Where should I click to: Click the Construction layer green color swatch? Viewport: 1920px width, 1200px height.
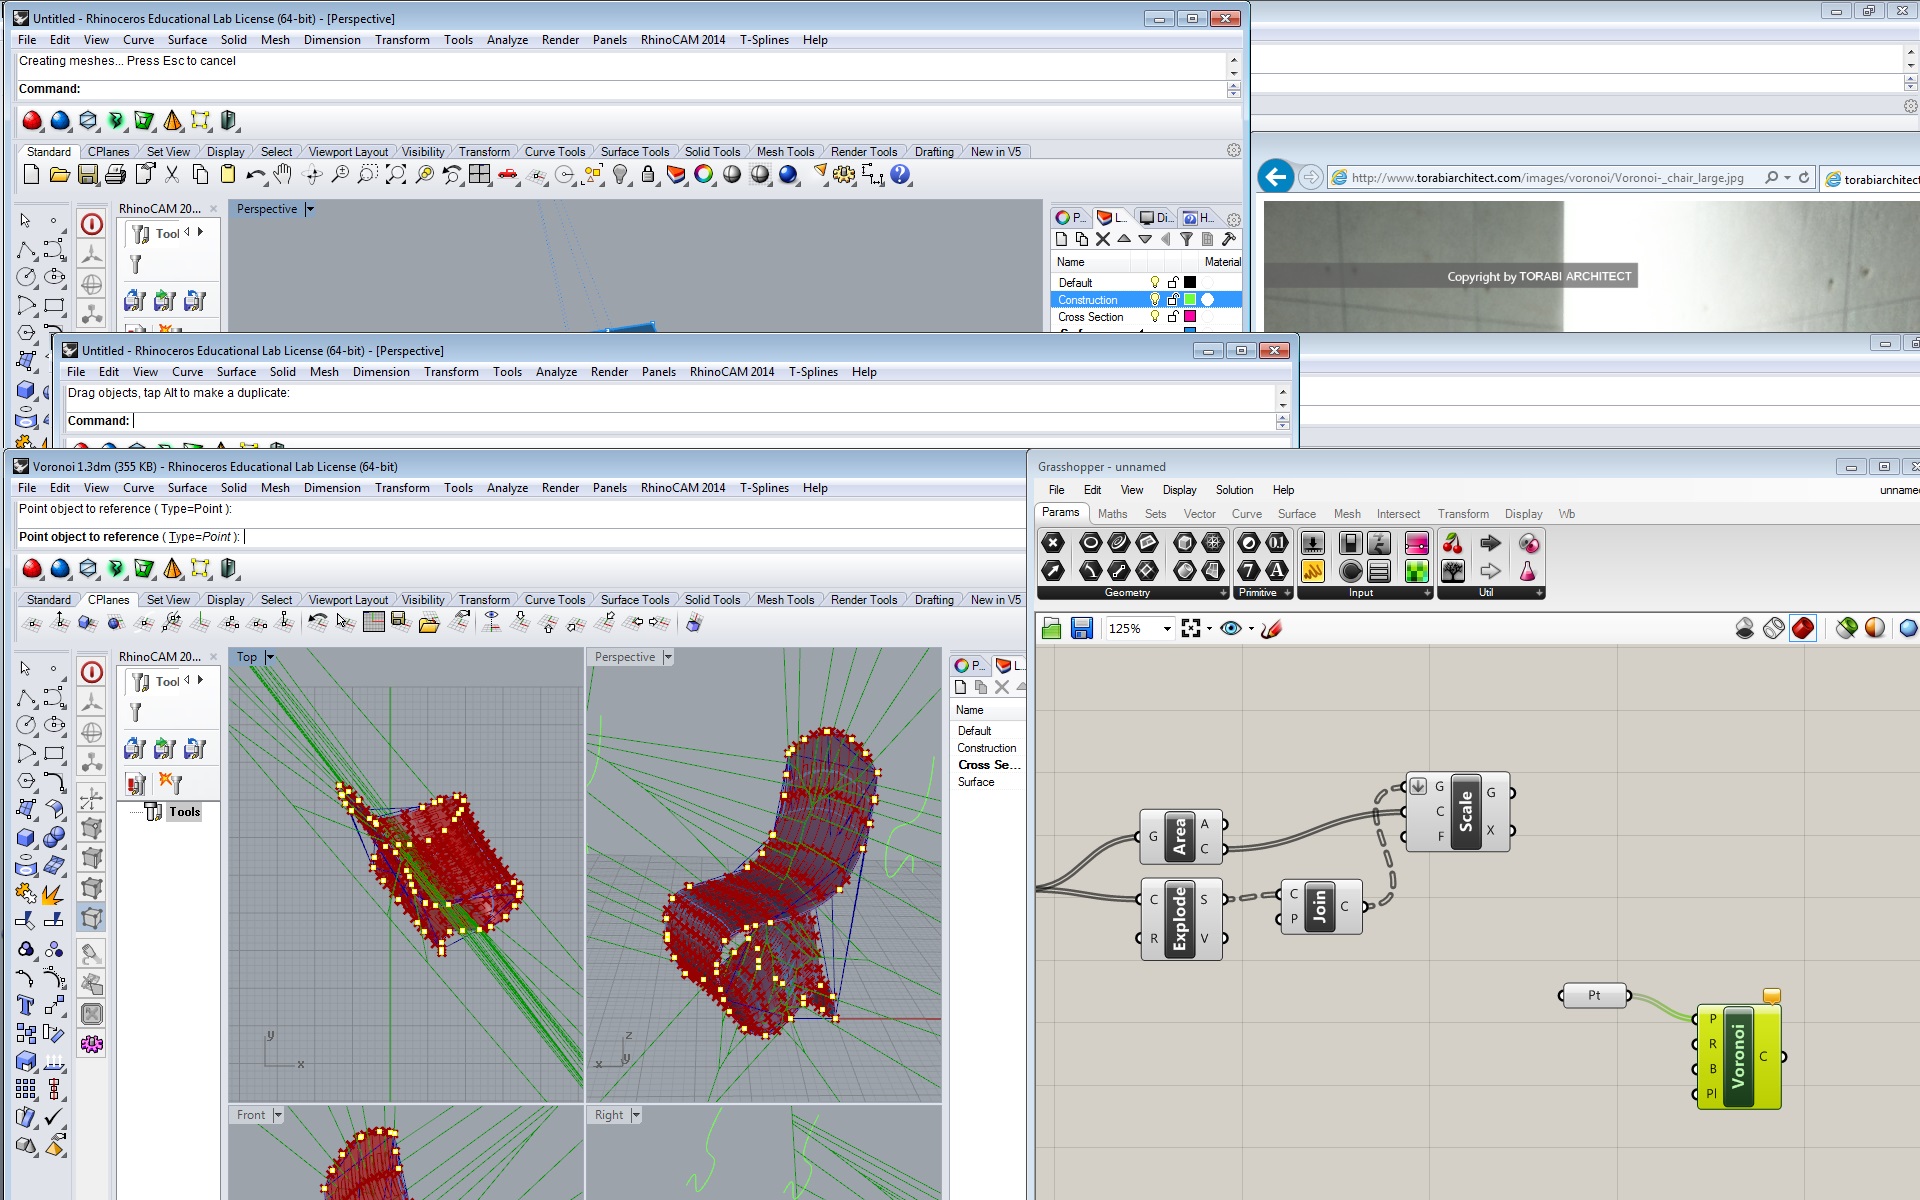click(x=1190, y=300)
